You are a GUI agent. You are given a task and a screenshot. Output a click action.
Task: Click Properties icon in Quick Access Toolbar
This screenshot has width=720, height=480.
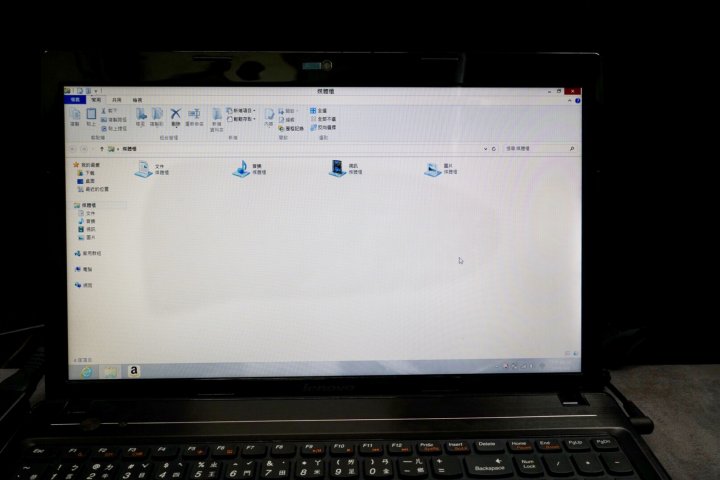pyautogui.click(x=79, y=91)
